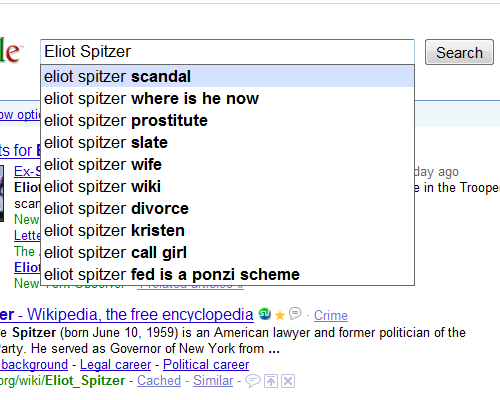The height and width of the screenshot is (400, 500).
Task: Click the green StumbleUpon icon after Wikipedia title
Action: (x=265, y=314)
